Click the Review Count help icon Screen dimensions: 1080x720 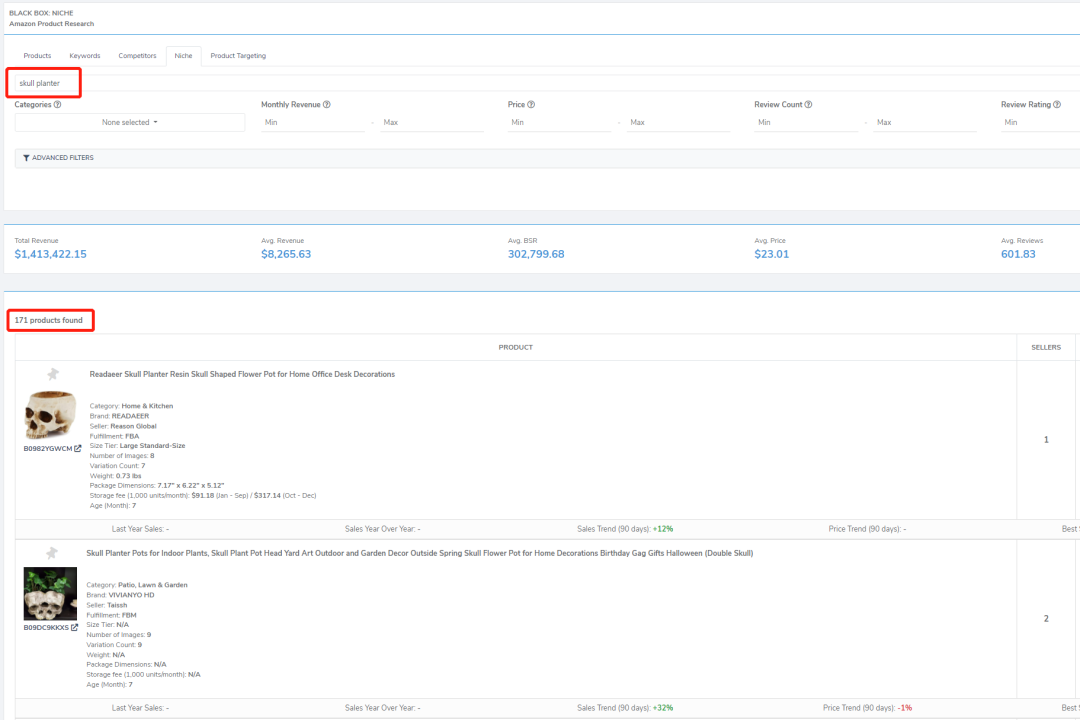pyautogui.click(x=808, y=104)
